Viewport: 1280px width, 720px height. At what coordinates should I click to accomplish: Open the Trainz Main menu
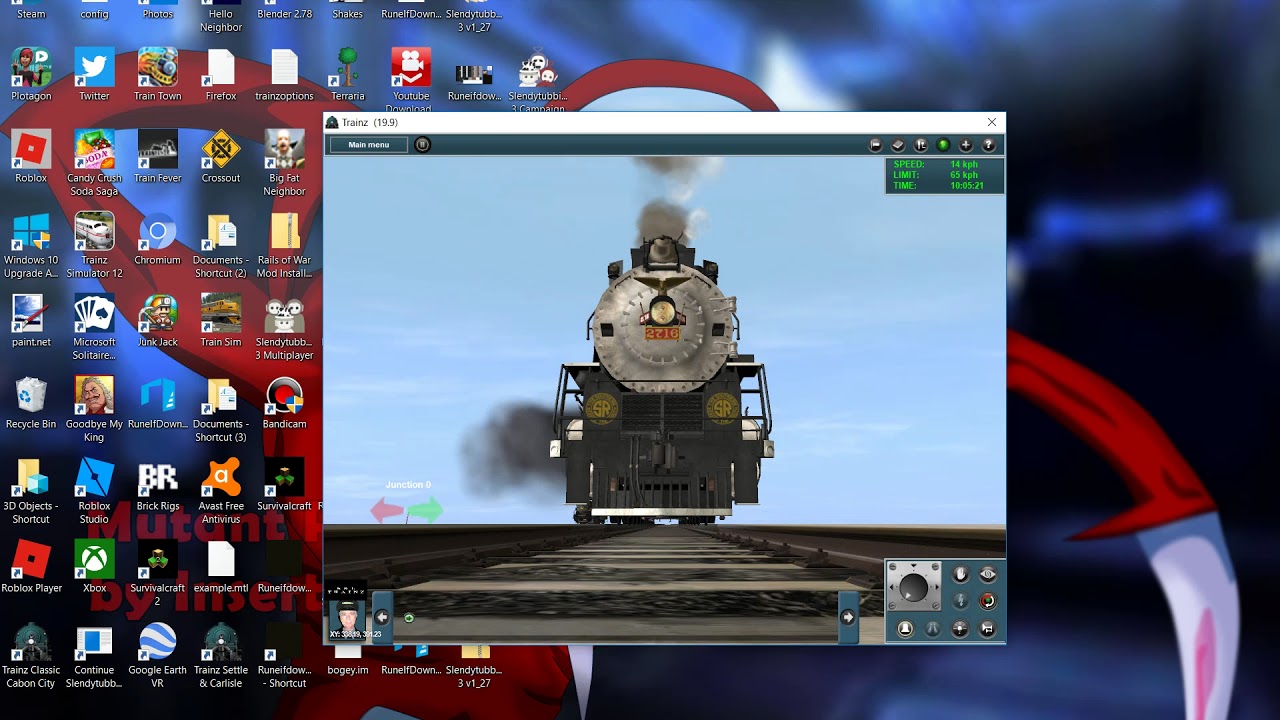pos(368,145)
